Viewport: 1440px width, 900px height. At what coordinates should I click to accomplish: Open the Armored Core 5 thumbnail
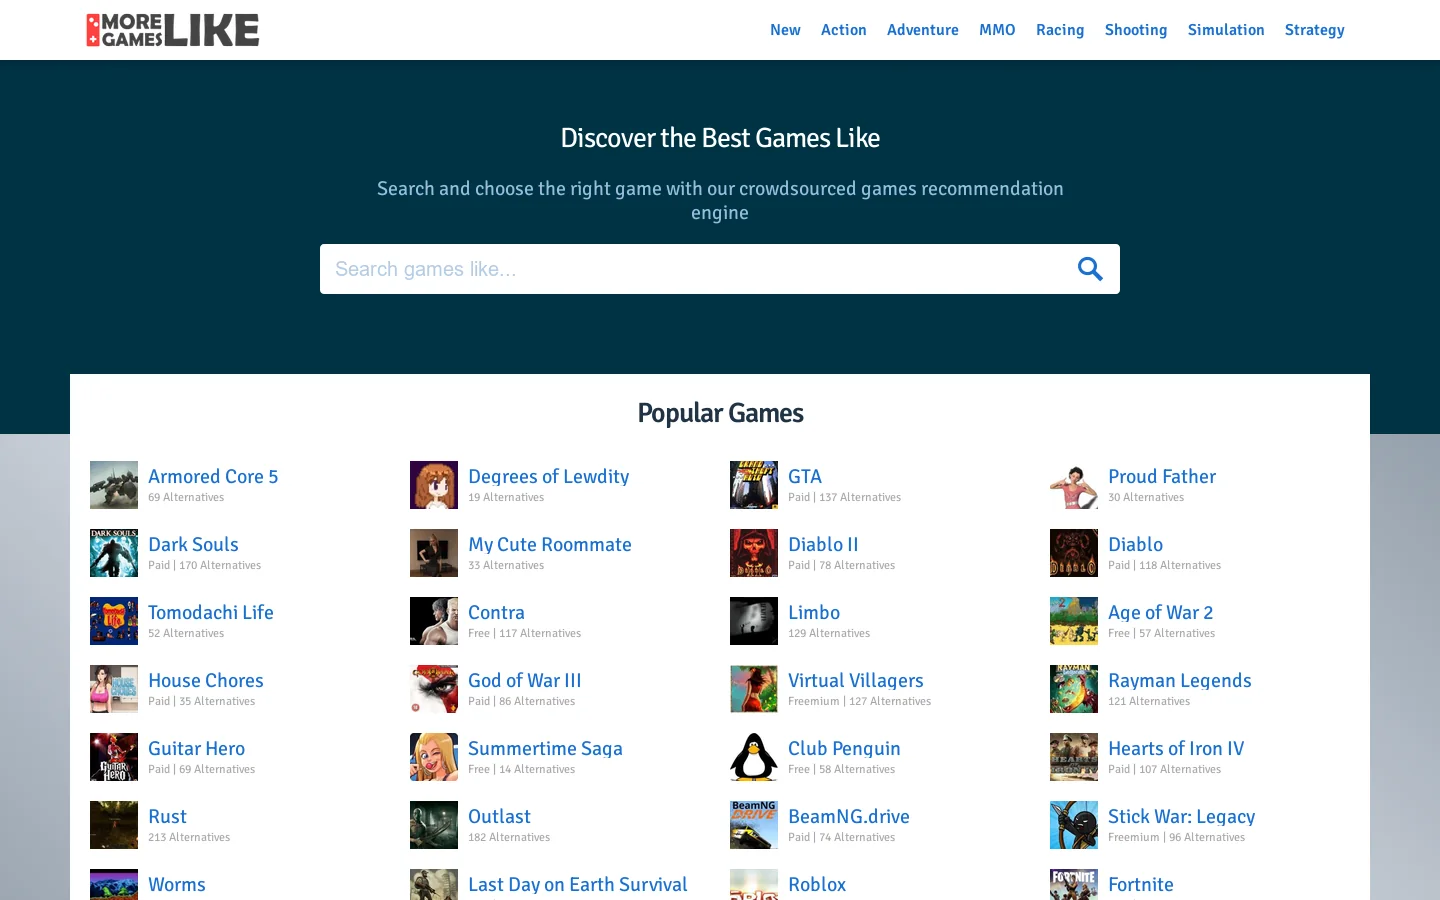coord(114,485)
